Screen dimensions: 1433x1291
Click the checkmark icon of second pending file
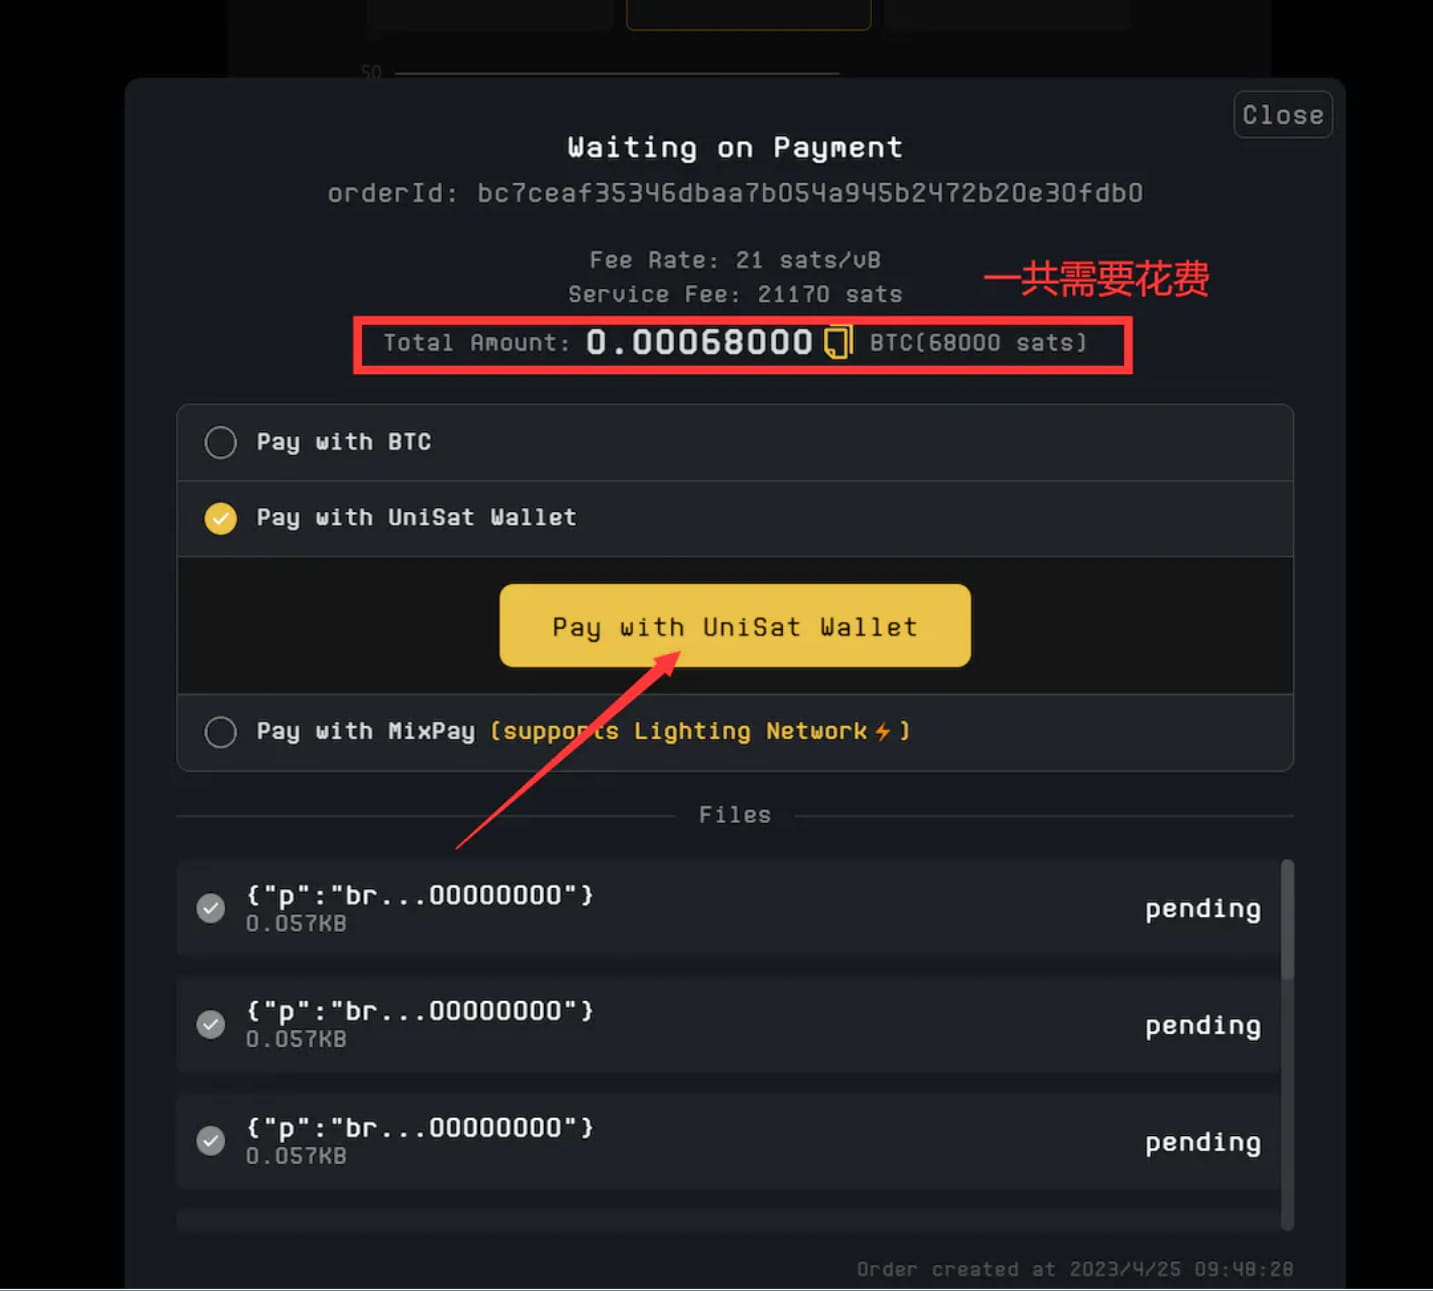point(211,1024)
